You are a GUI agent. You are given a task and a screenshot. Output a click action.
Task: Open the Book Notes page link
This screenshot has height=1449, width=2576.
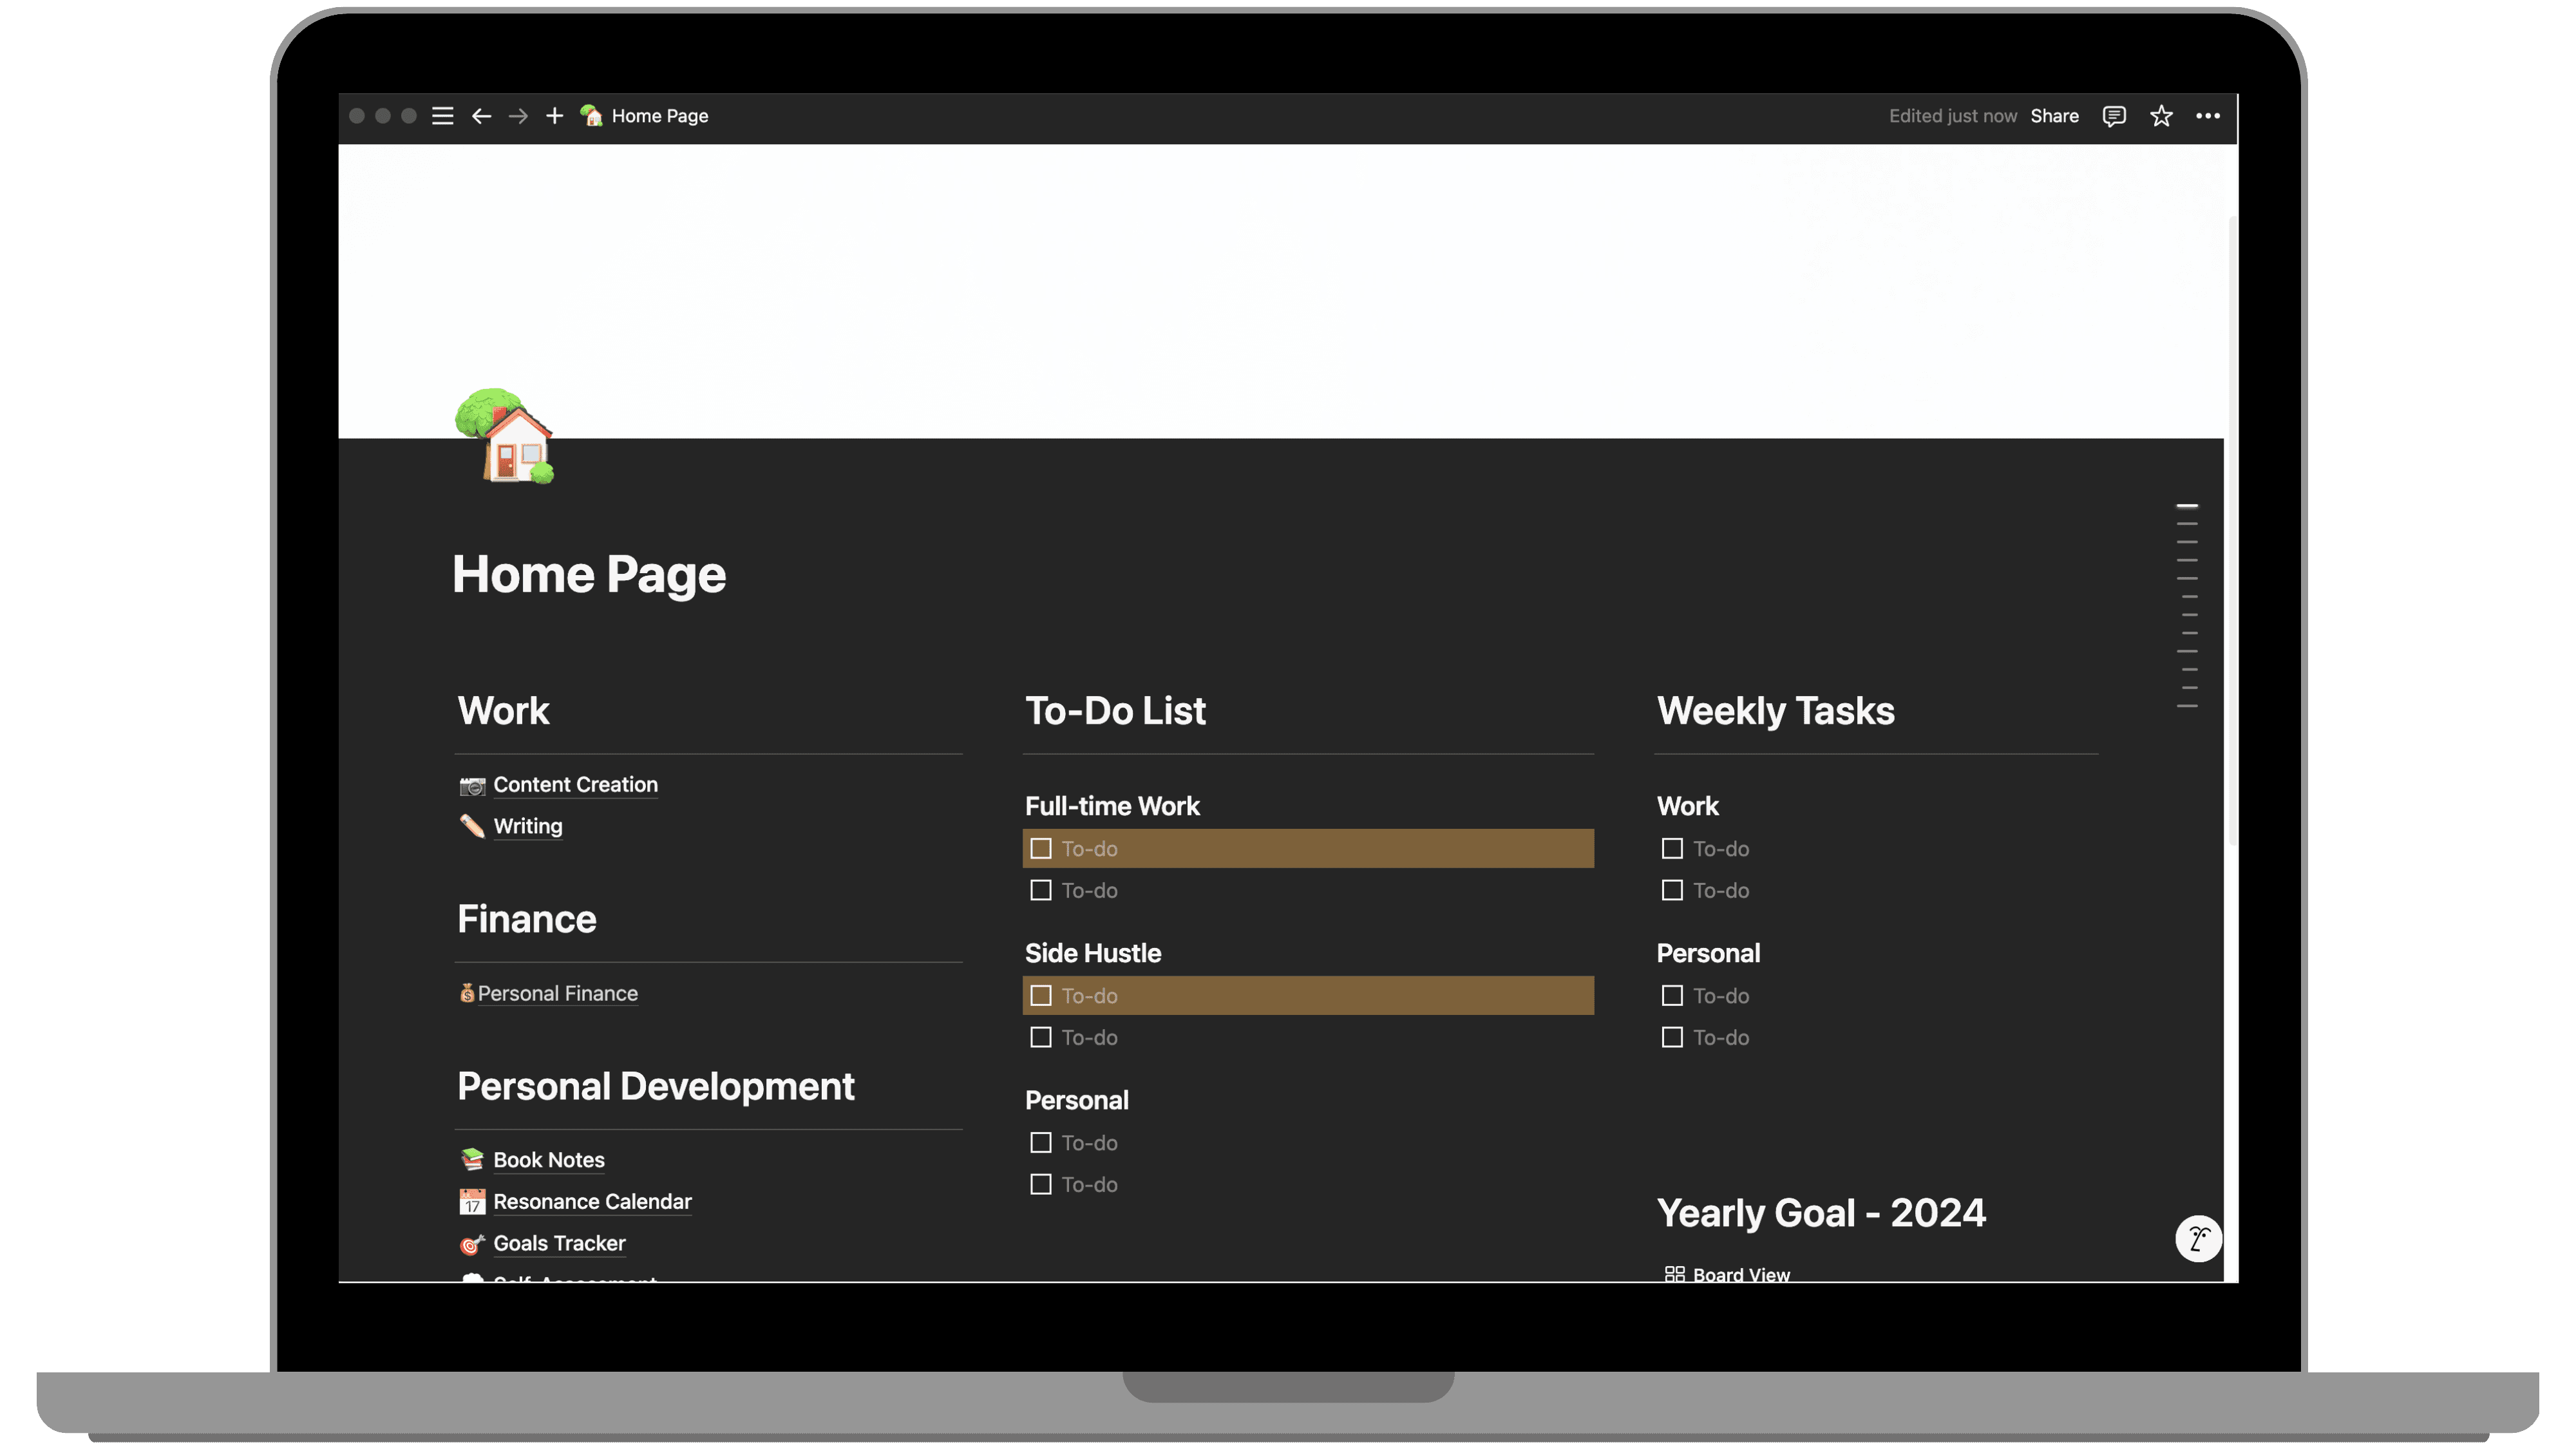click(x=549, y=1160)
